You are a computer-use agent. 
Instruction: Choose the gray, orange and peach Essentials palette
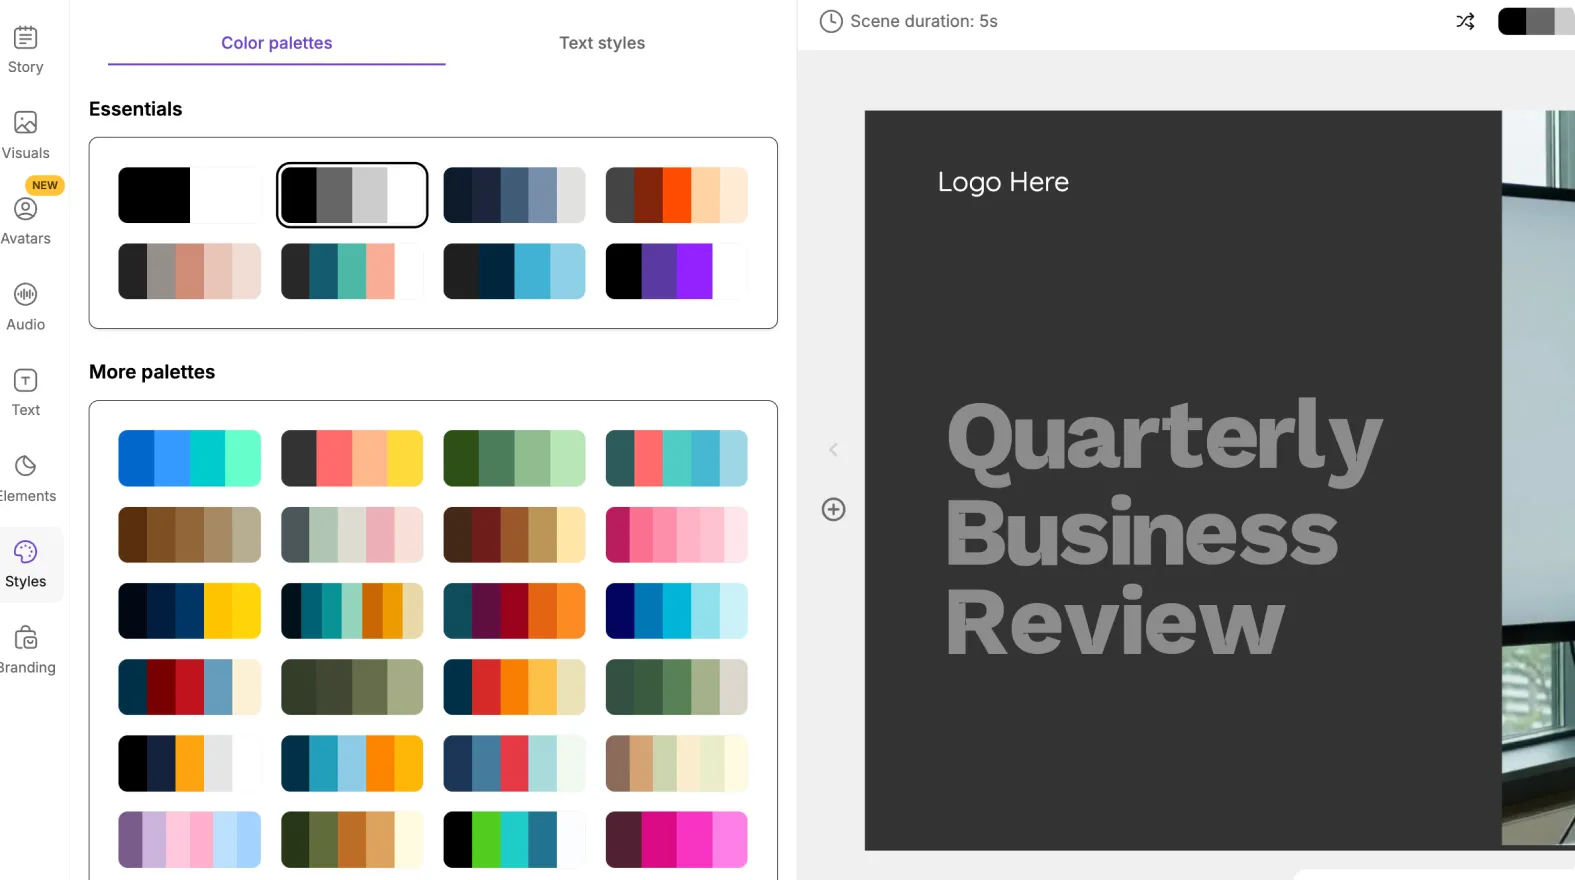tap(677, 195)
